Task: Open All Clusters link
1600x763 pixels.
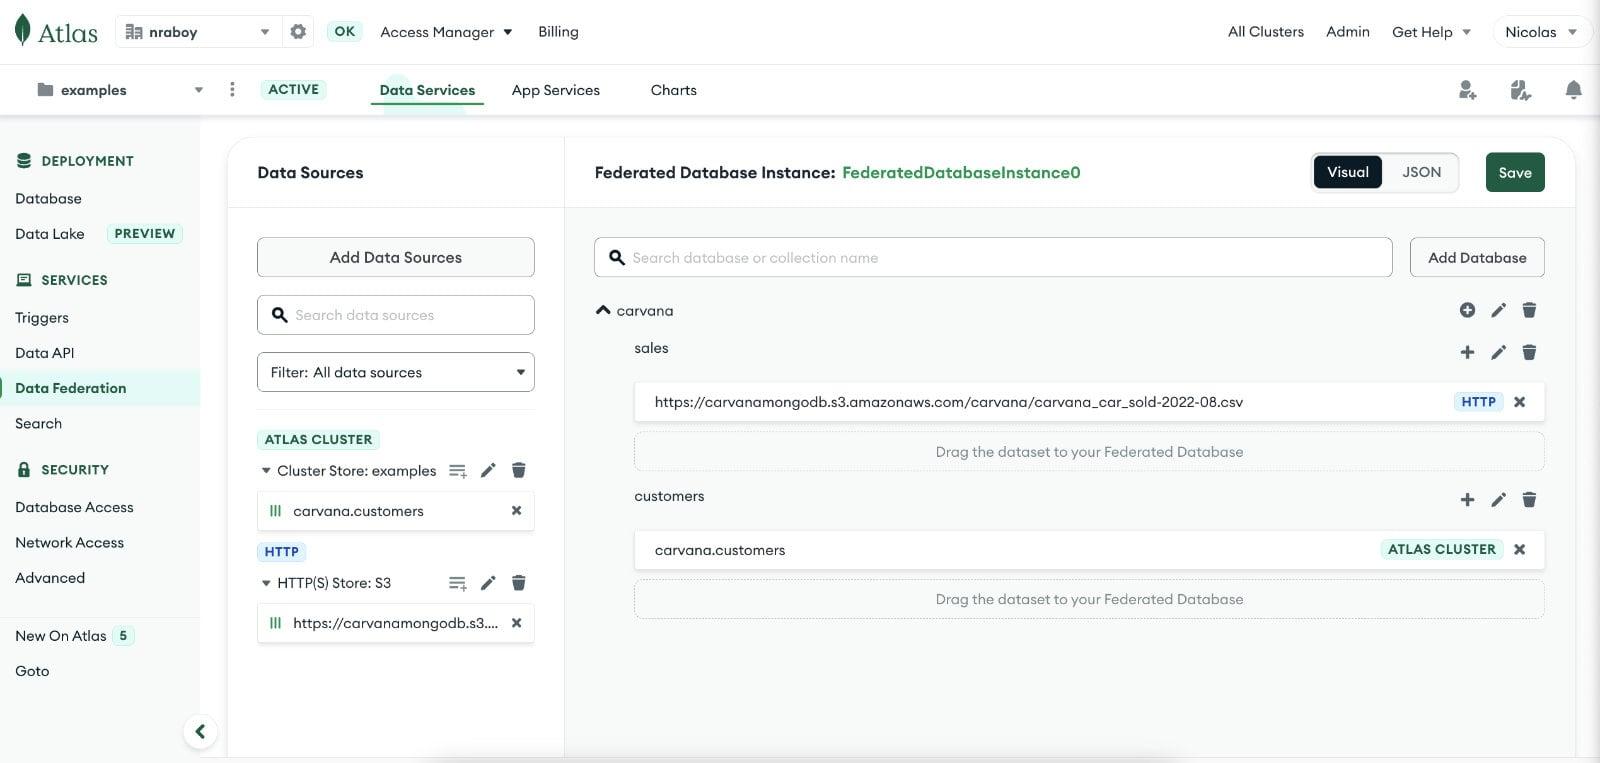Action: (1266, 32)
